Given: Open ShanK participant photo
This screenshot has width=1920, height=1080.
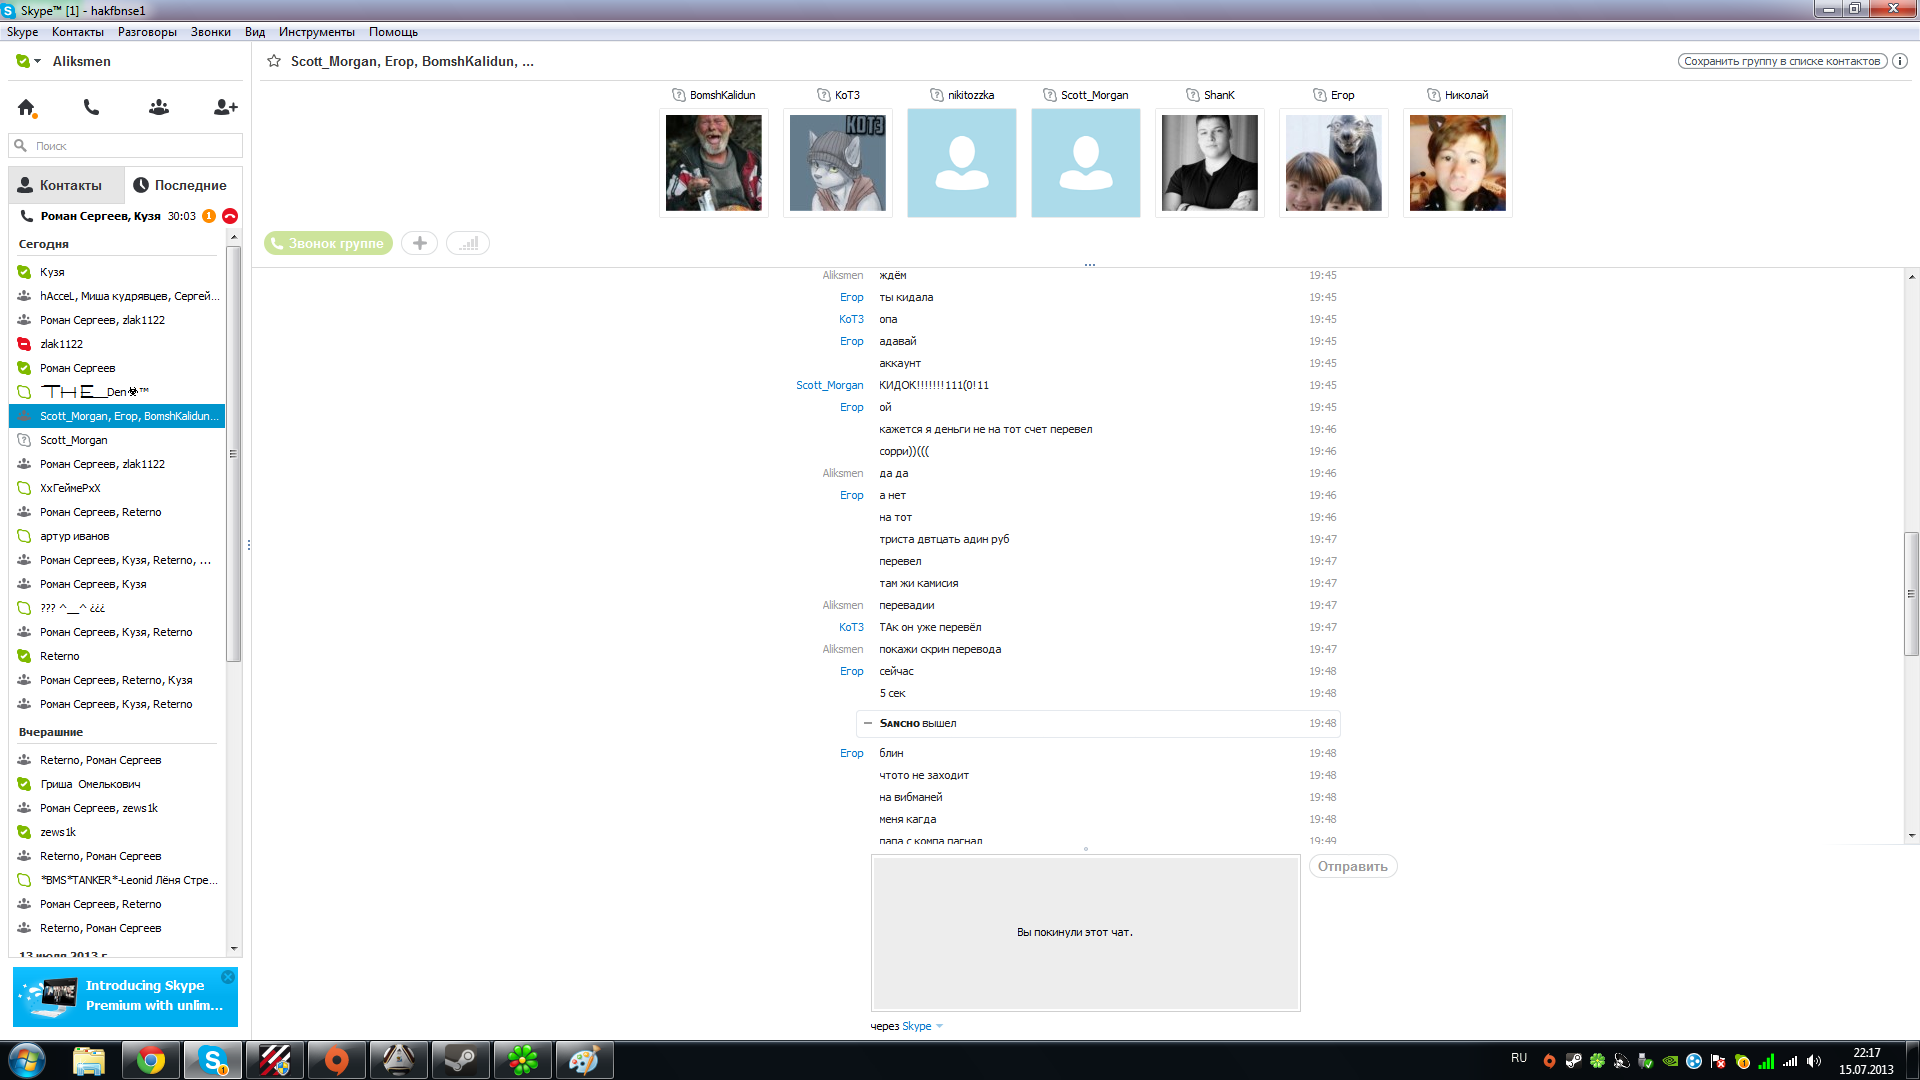Looking at the screenshot, I should [x=1210, y=163].
